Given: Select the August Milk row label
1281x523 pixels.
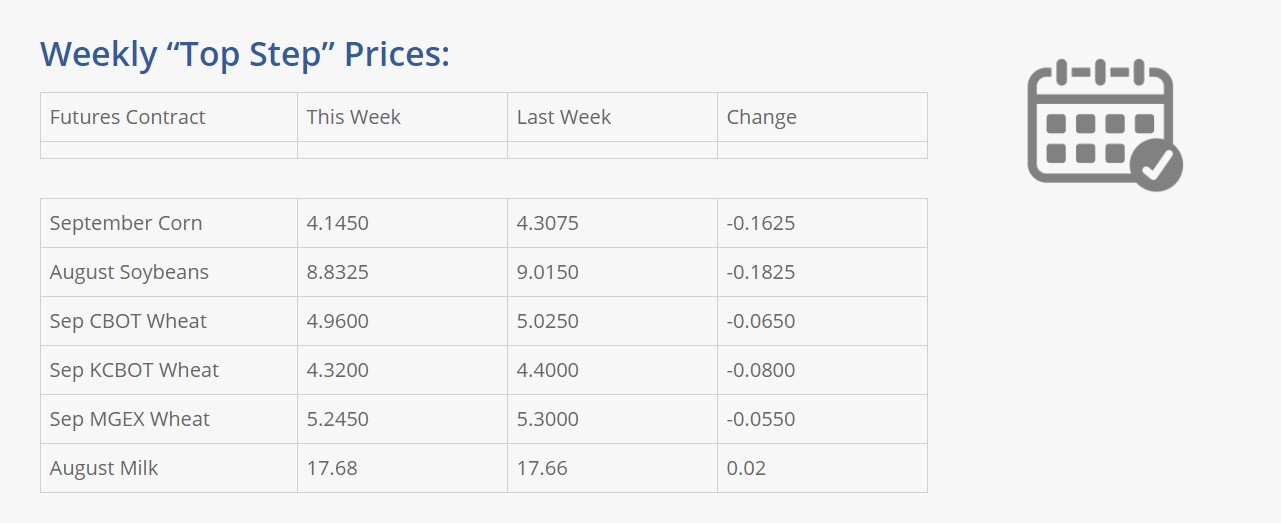Looking at the screenshot, I should click(x=104, y=468).
